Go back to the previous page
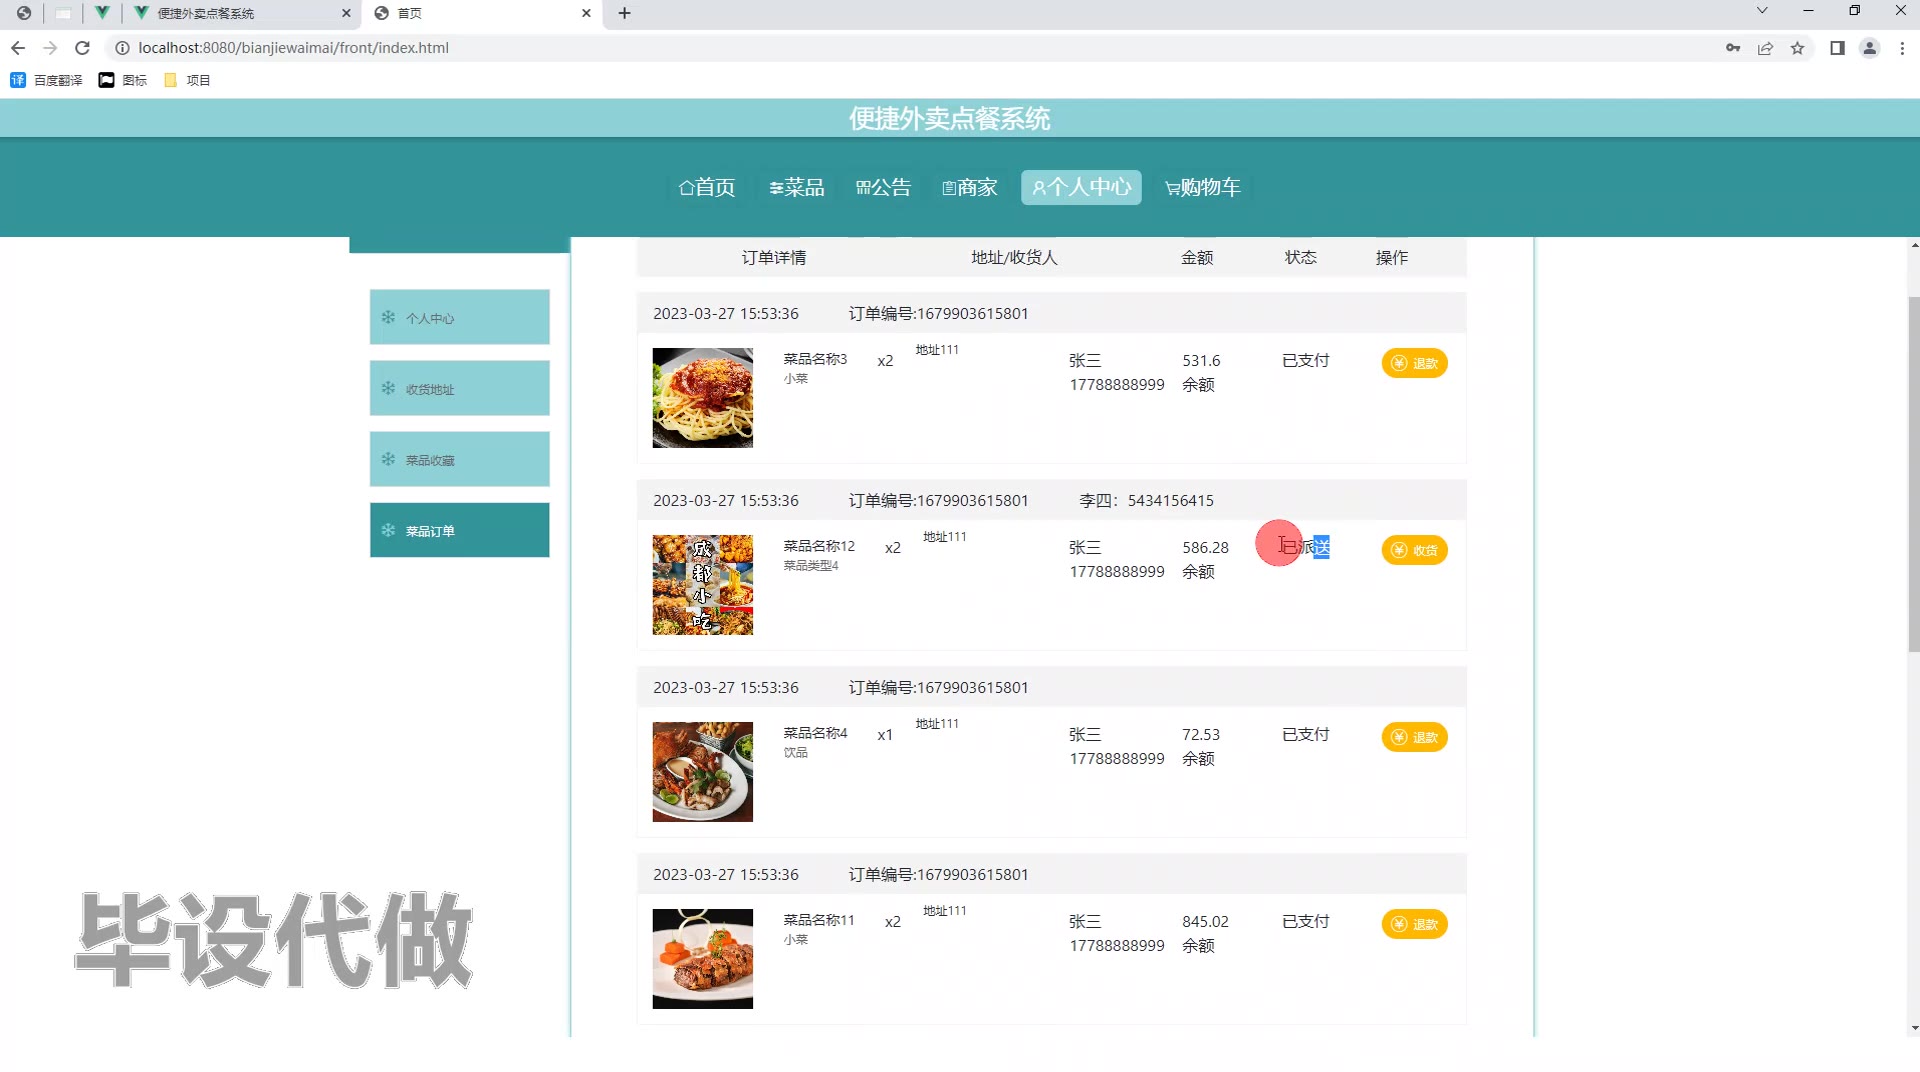This screenshot has height=1072, width=1920. [18, 48]
